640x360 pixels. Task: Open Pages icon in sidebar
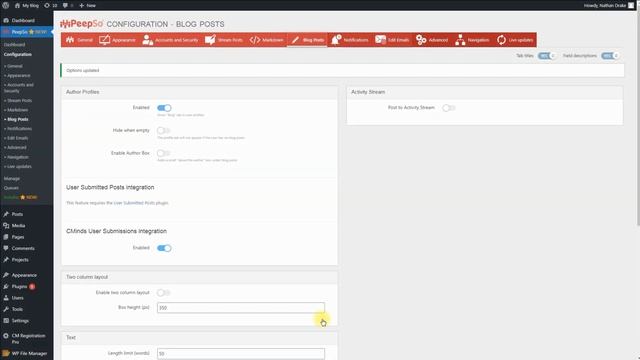6,237
